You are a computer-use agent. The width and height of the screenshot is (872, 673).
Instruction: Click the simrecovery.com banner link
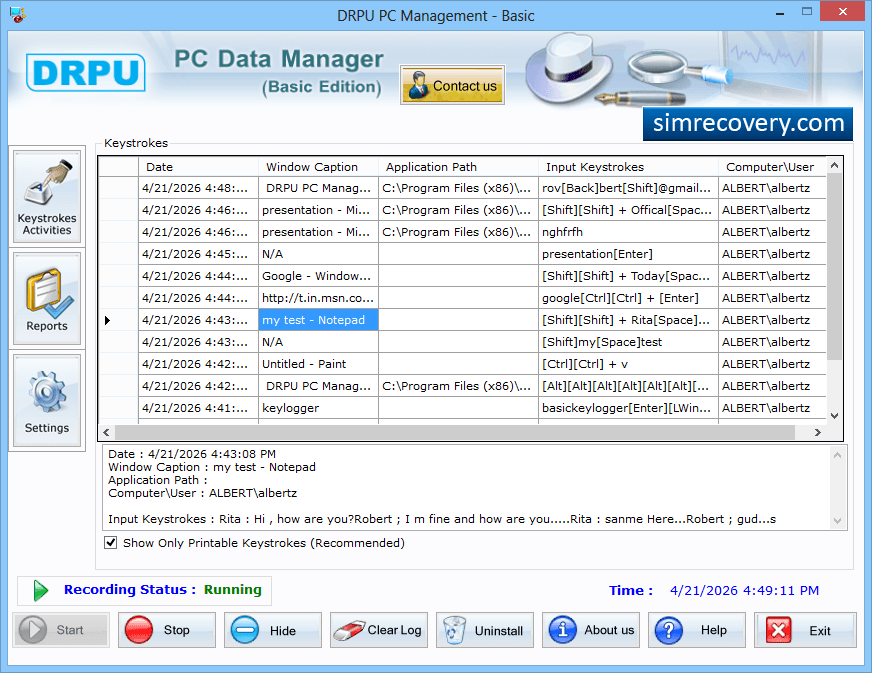point(747,123)
